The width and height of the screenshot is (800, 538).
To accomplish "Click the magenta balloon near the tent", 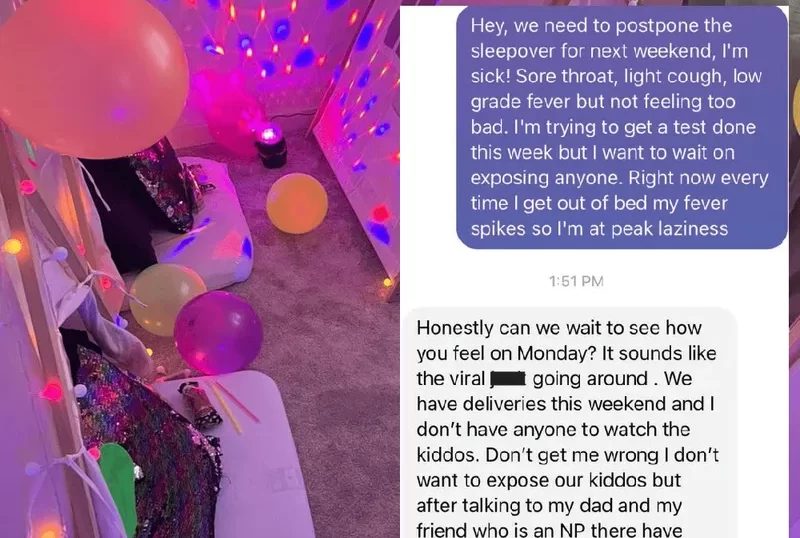I will click(x=218, y=332).
